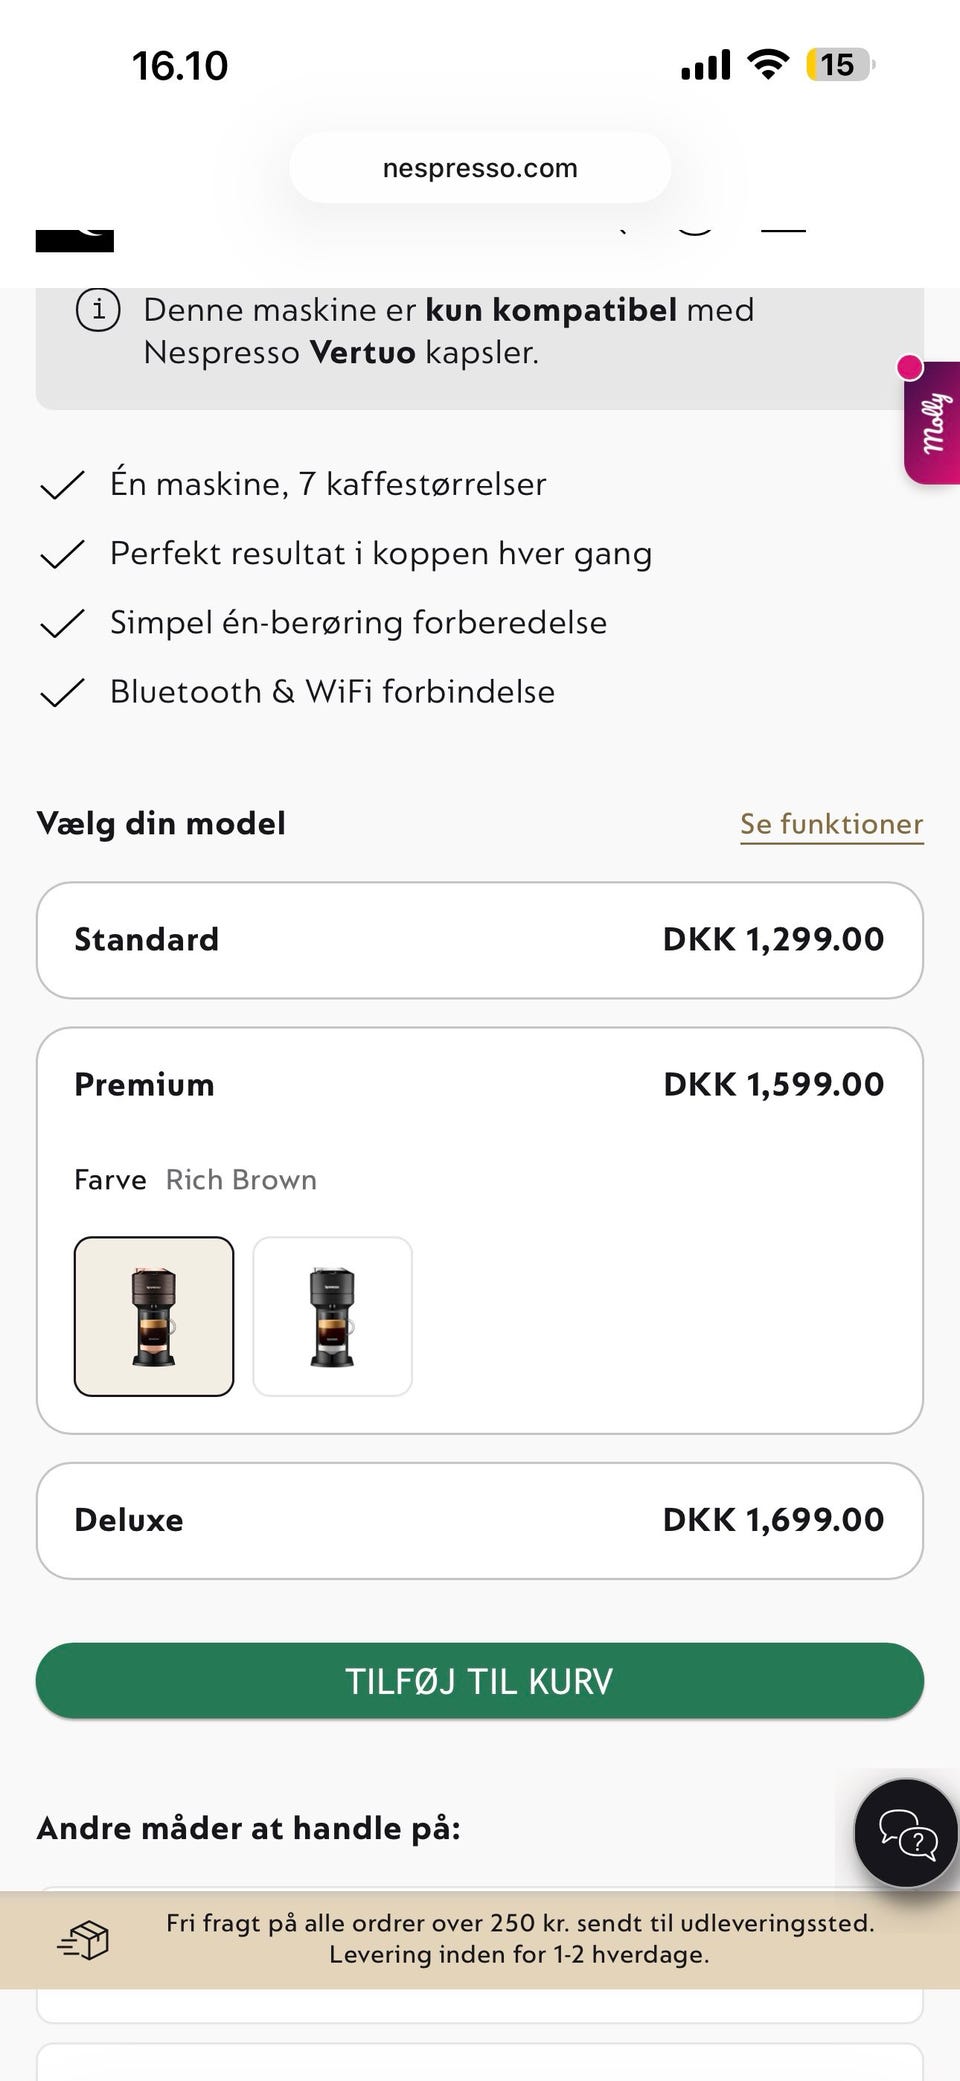Tap the Wi-Fi status icon
The width and height of the screenshot is (960, 2081).
pos(767,66)
